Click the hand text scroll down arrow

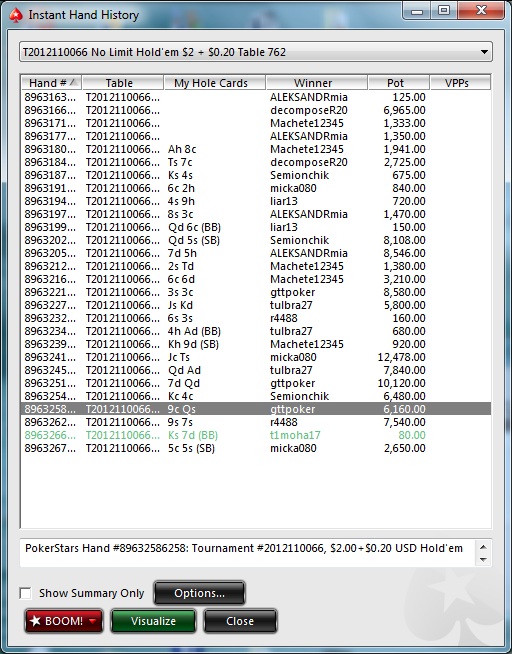[x=483, y=559]
